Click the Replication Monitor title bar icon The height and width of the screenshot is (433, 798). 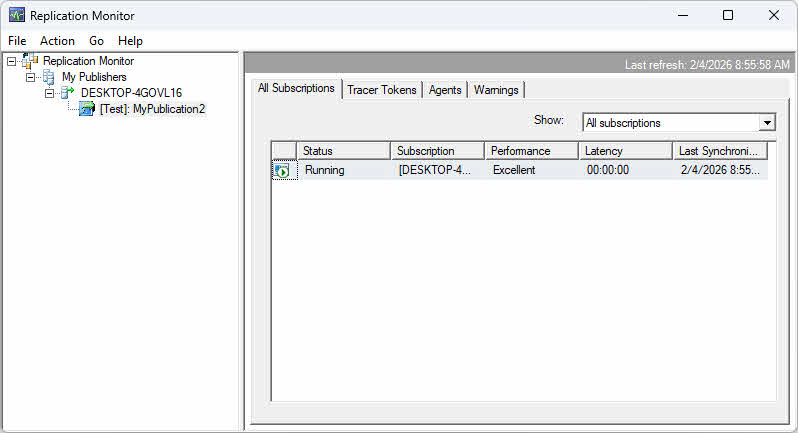(x=17, y=15)
